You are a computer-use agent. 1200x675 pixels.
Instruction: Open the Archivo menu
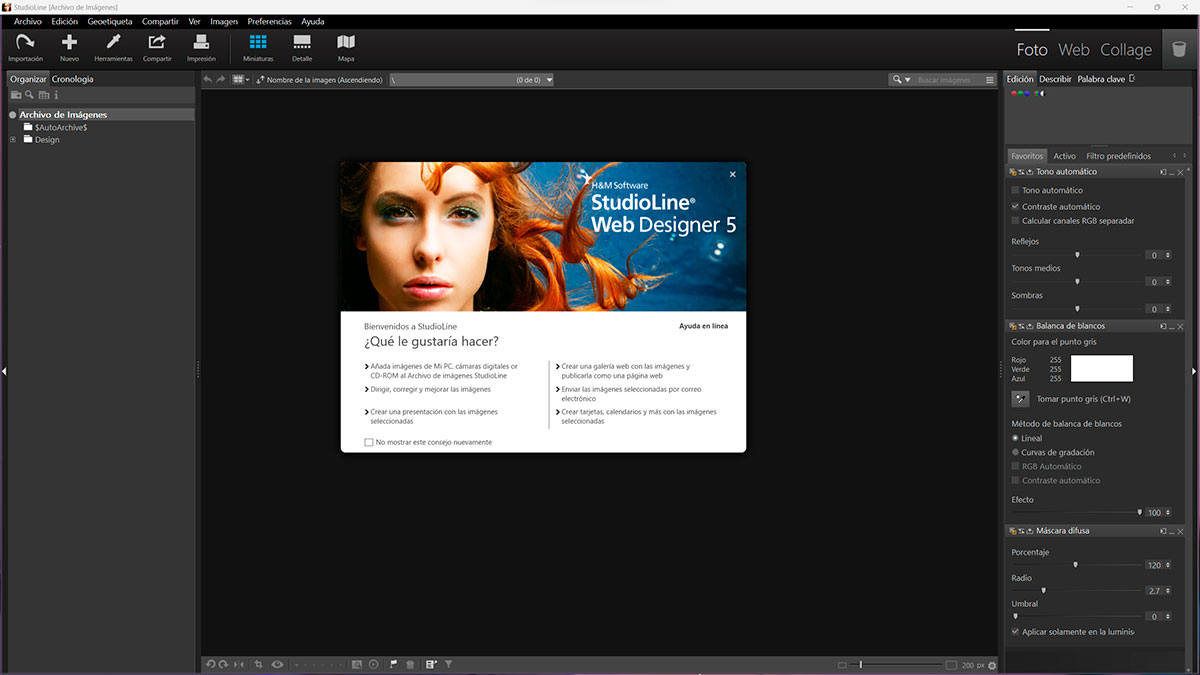click(28, 21)
